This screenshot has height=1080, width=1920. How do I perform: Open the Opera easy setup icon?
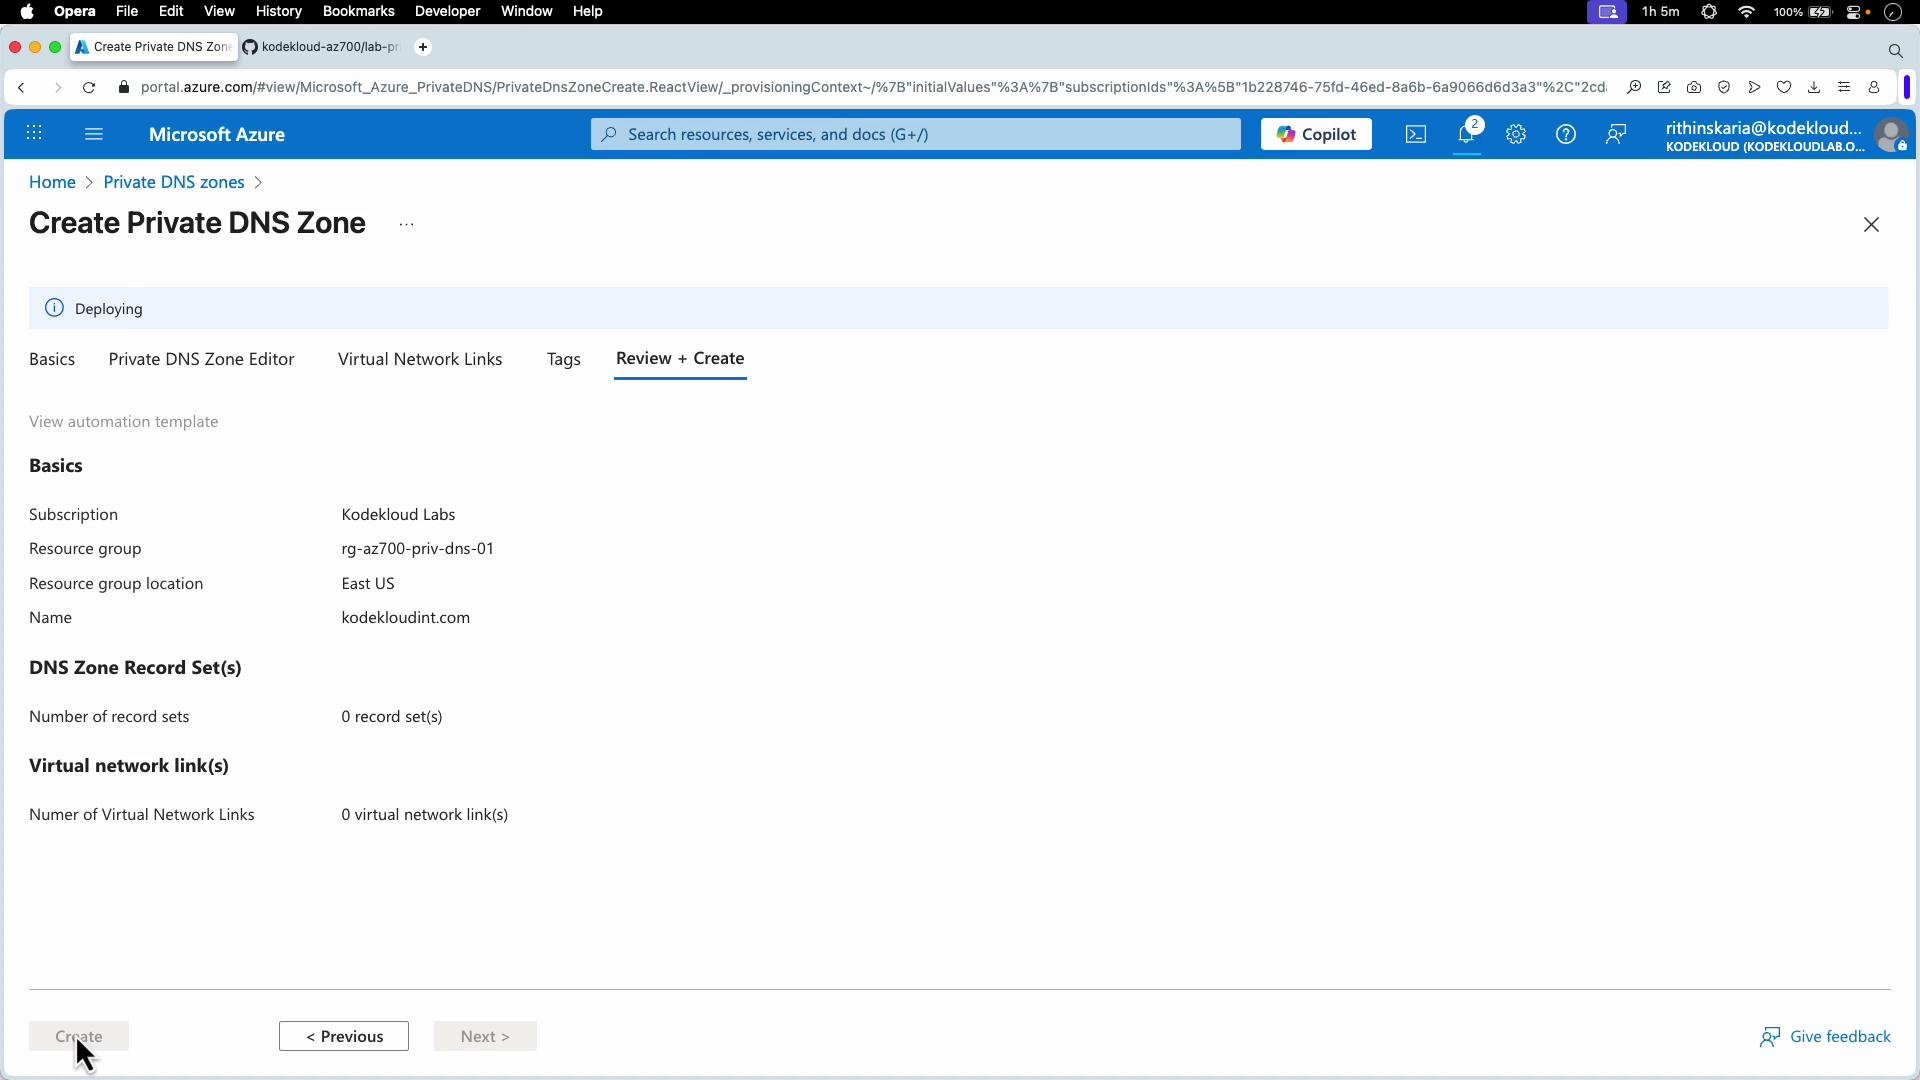click(1844, 88)
